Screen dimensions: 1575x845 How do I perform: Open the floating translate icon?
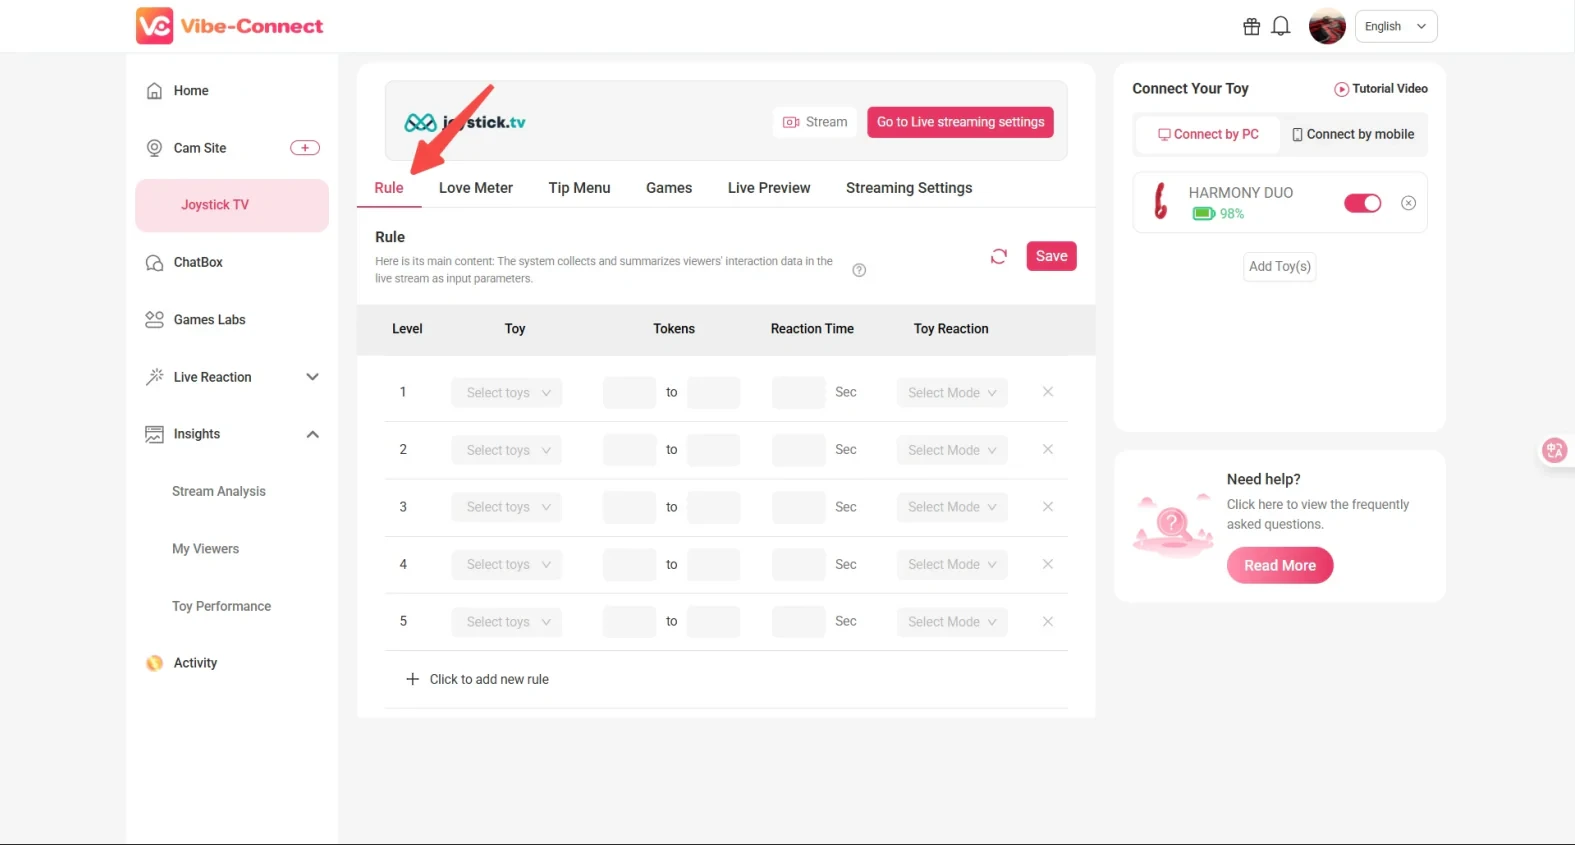(x=1554, y=450)
